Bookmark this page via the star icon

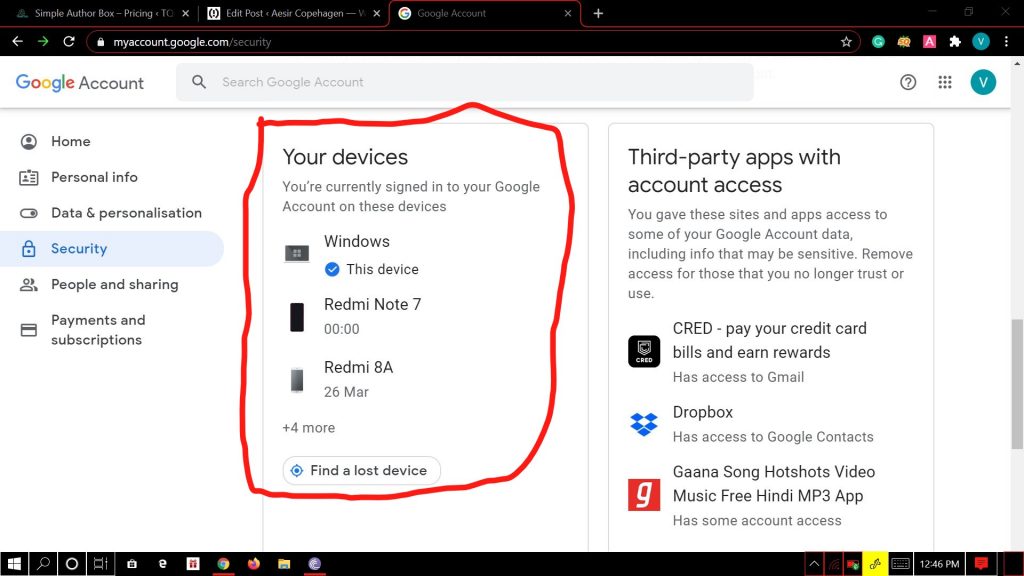pos(846,41)
